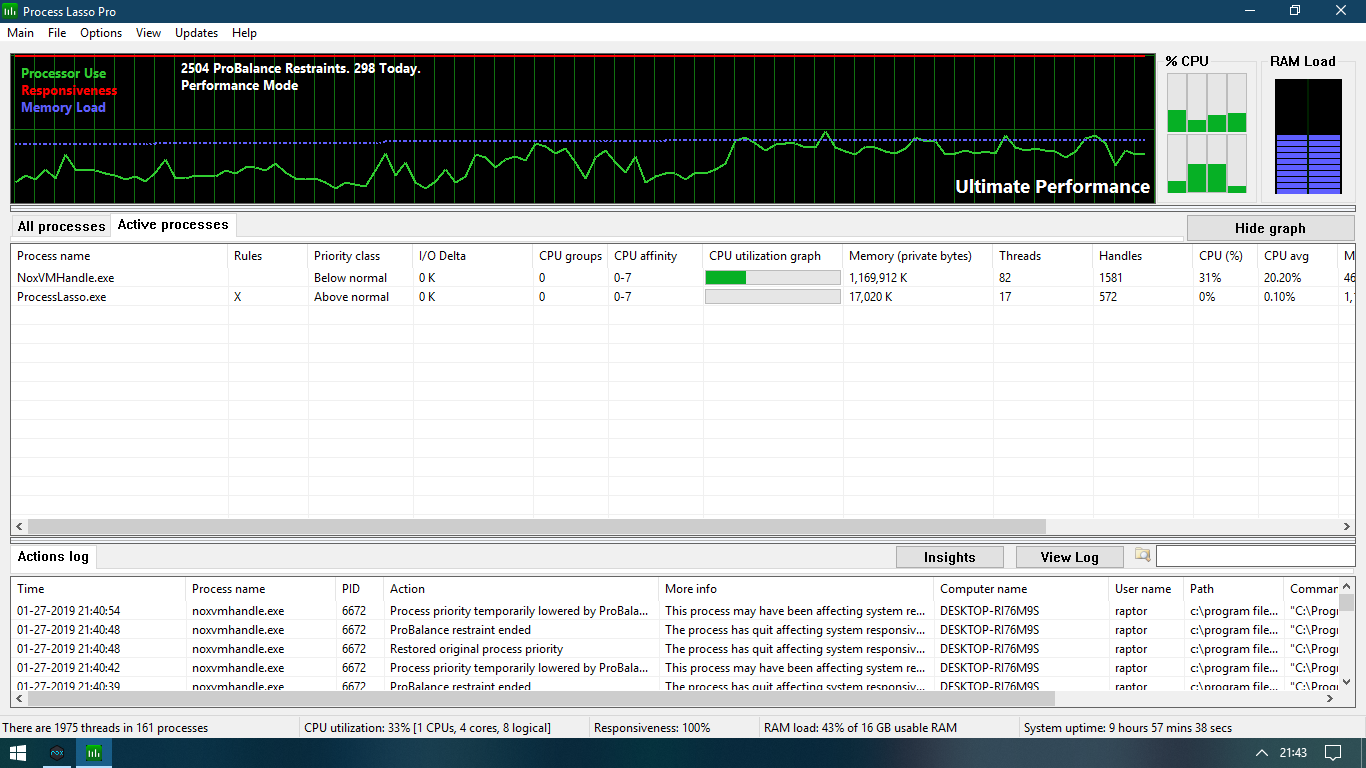Sort the log by Path column

[x=1234, y=589]
